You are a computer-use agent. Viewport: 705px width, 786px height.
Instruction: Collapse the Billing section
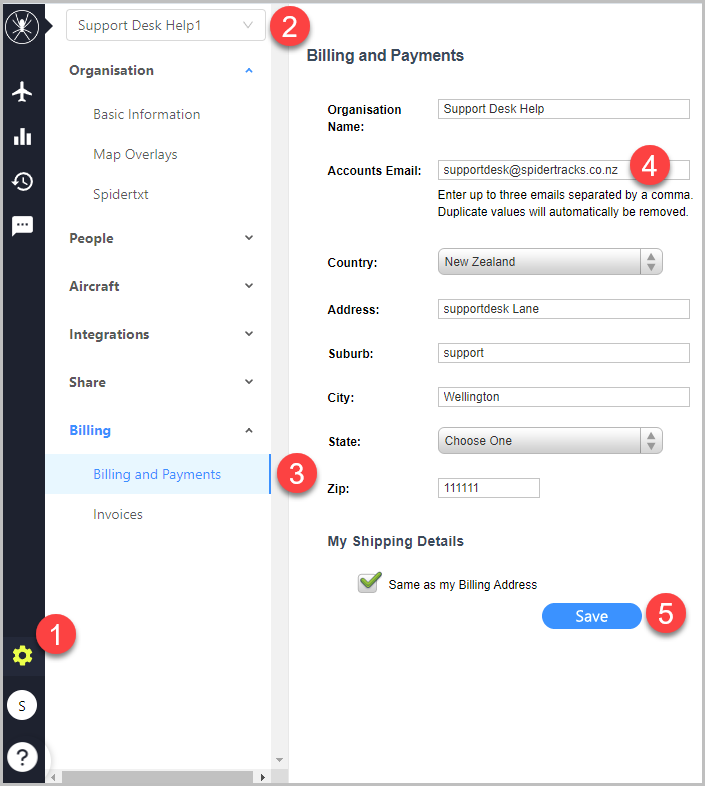(161, 431)
